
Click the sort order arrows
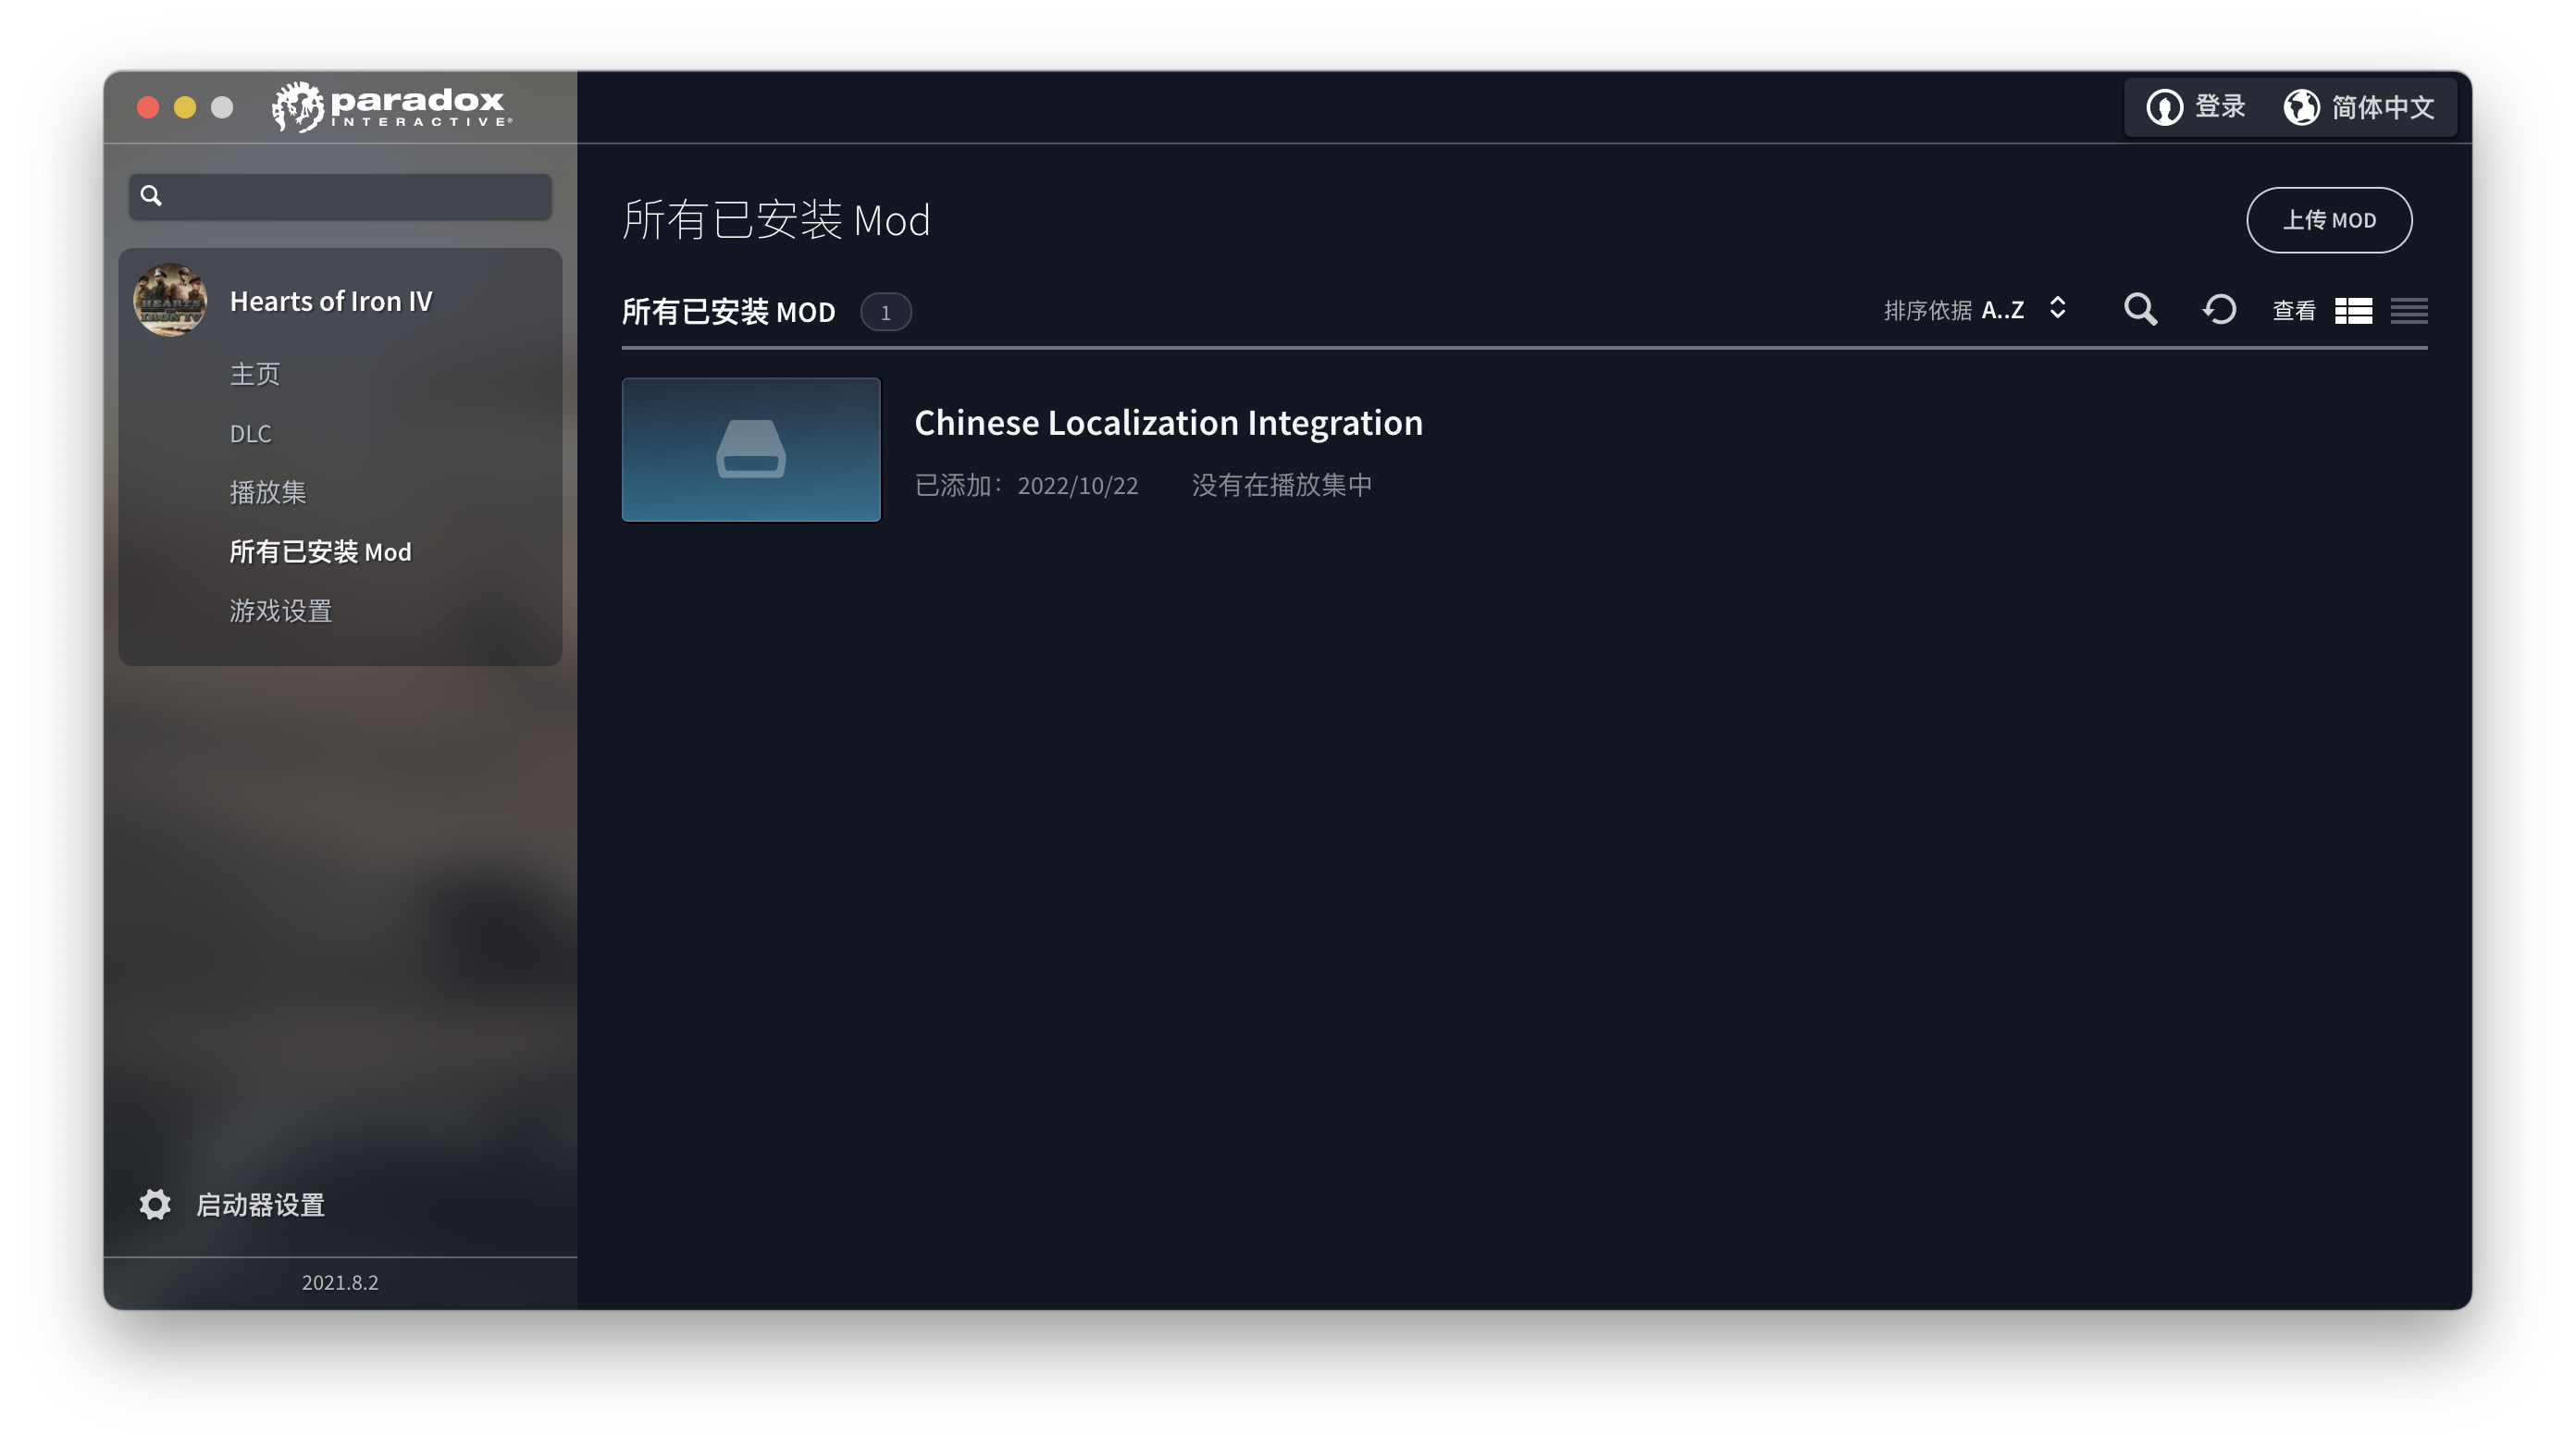coord(2057,308)
